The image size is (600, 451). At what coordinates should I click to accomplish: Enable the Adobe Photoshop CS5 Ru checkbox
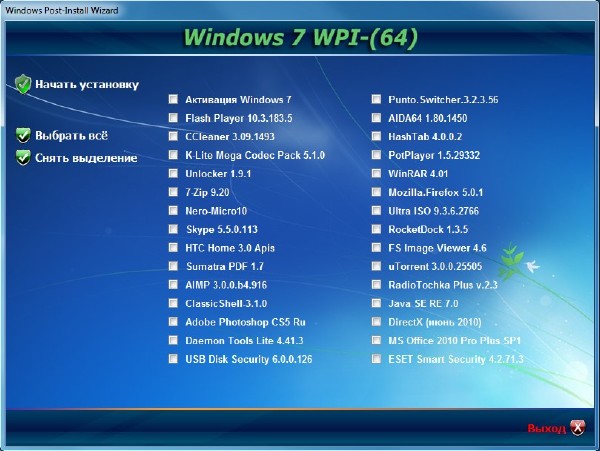174,323
